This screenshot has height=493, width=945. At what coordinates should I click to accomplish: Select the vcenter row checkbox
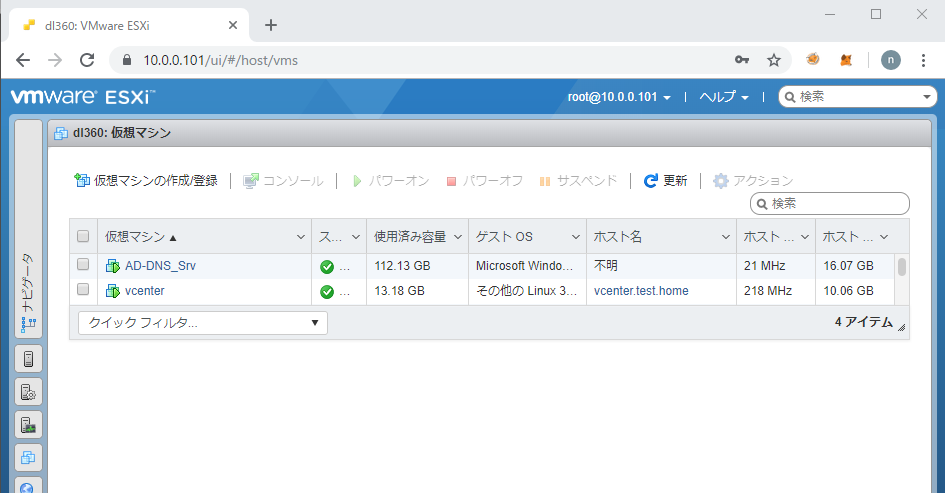tap(83, 289)
